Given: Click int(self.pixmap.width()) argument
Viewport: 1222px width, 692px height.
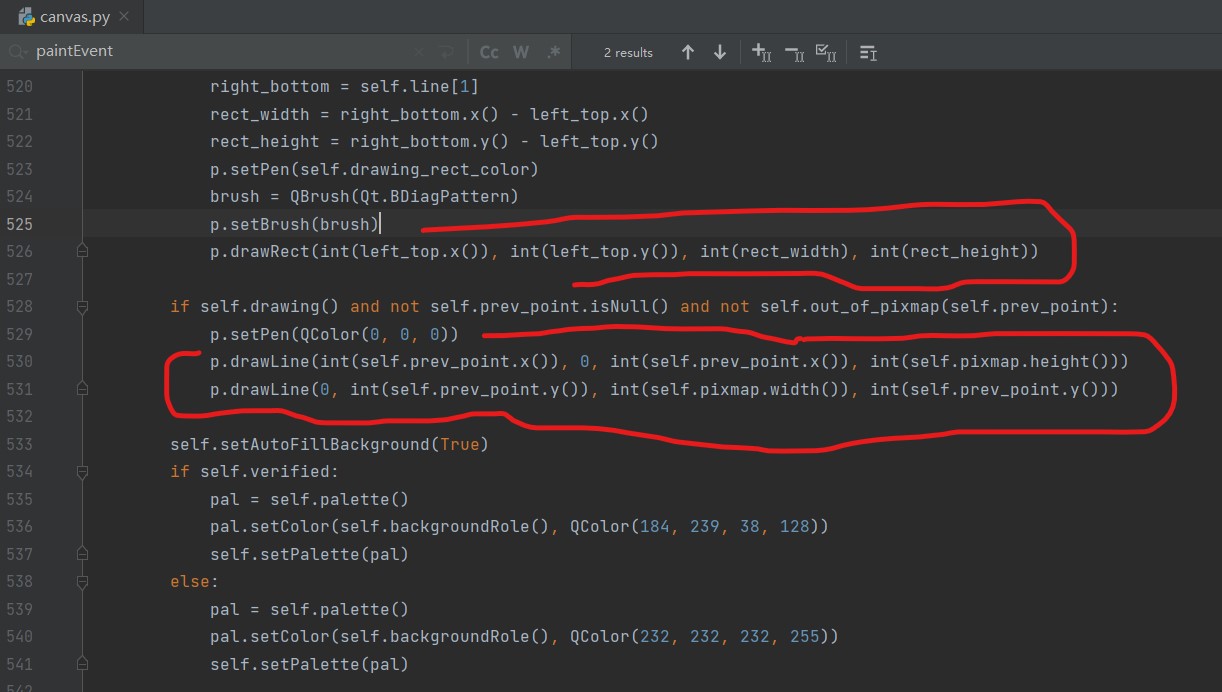Looking at the screenshot, I should [729, 388].
